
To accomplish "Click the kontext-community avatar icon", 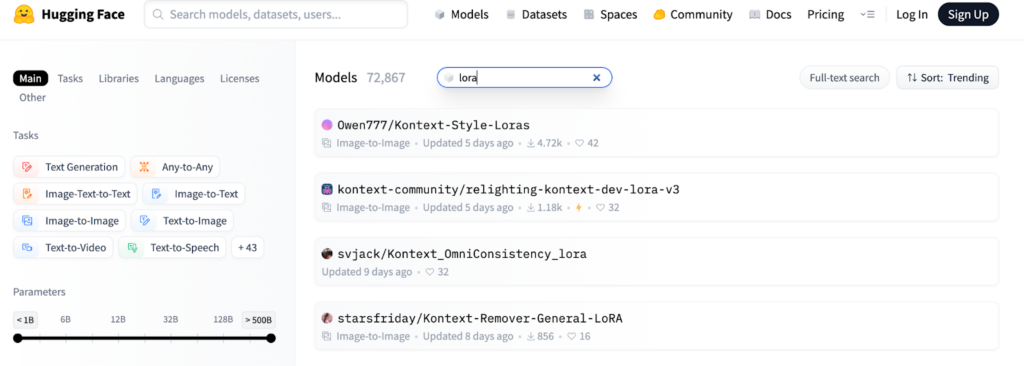I will pos(327,190).
